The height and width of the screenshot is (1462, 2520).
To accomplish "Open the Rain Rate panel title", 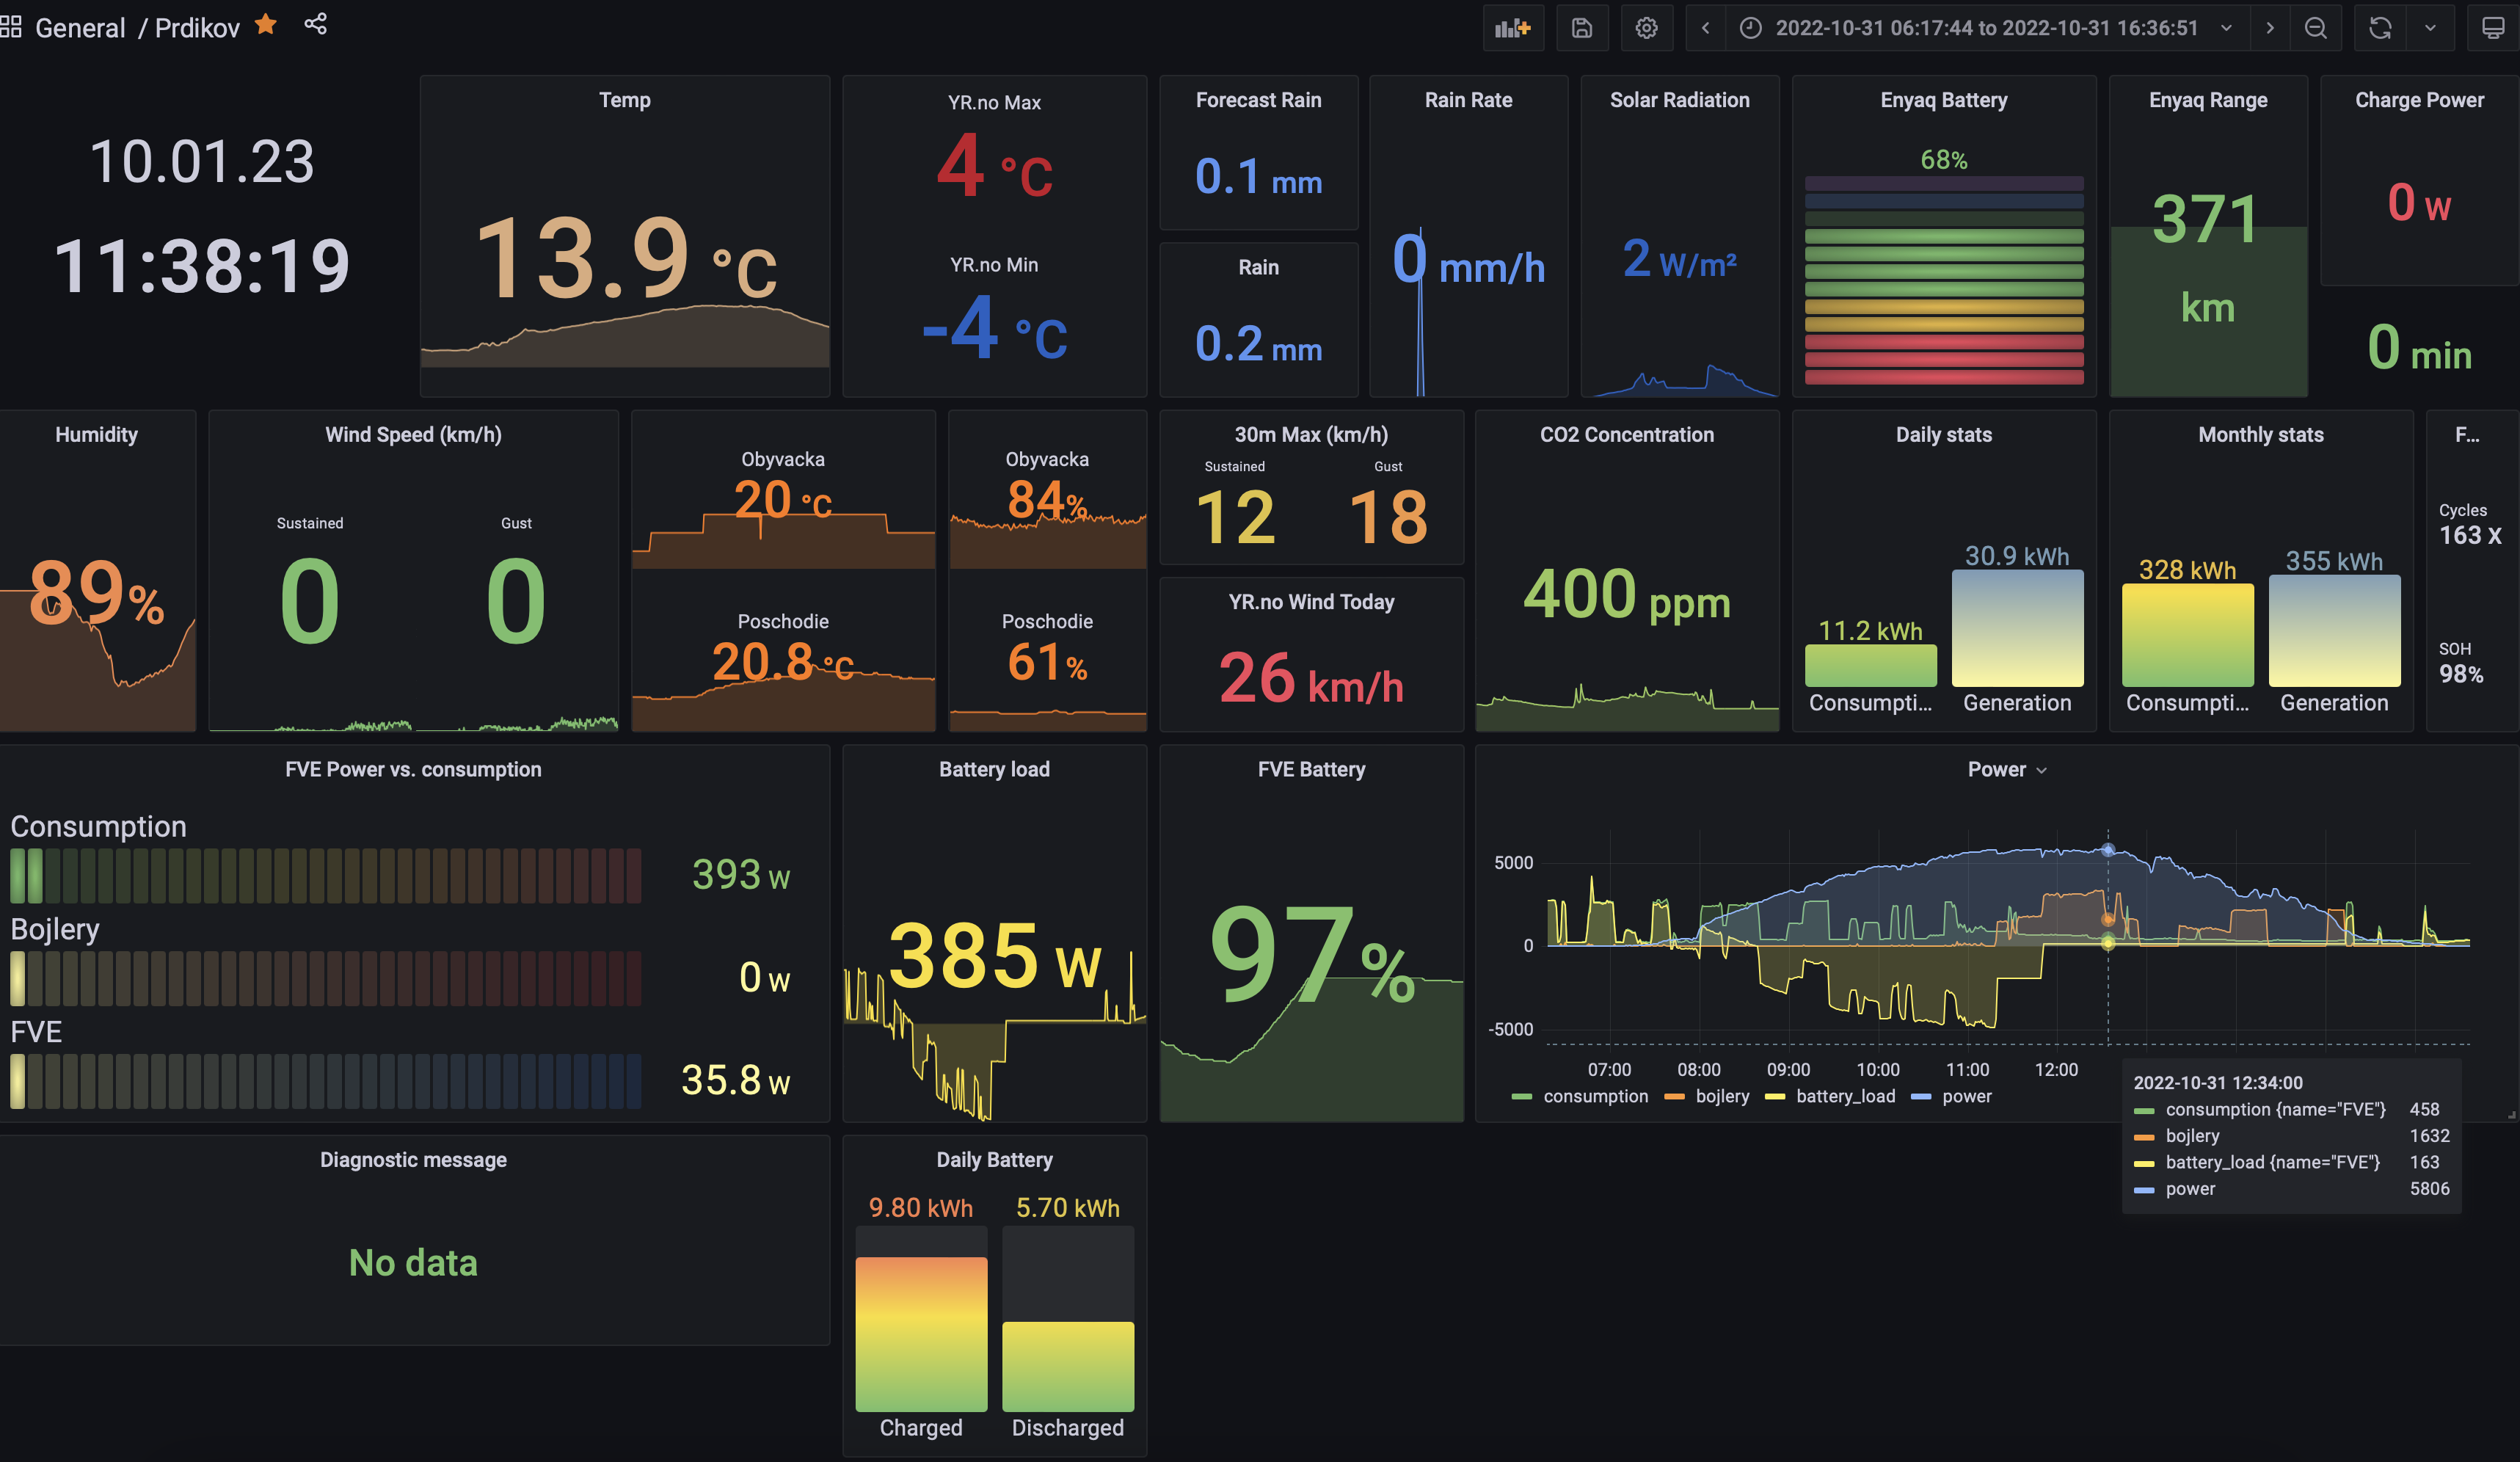I will [x=1468, y=100].
